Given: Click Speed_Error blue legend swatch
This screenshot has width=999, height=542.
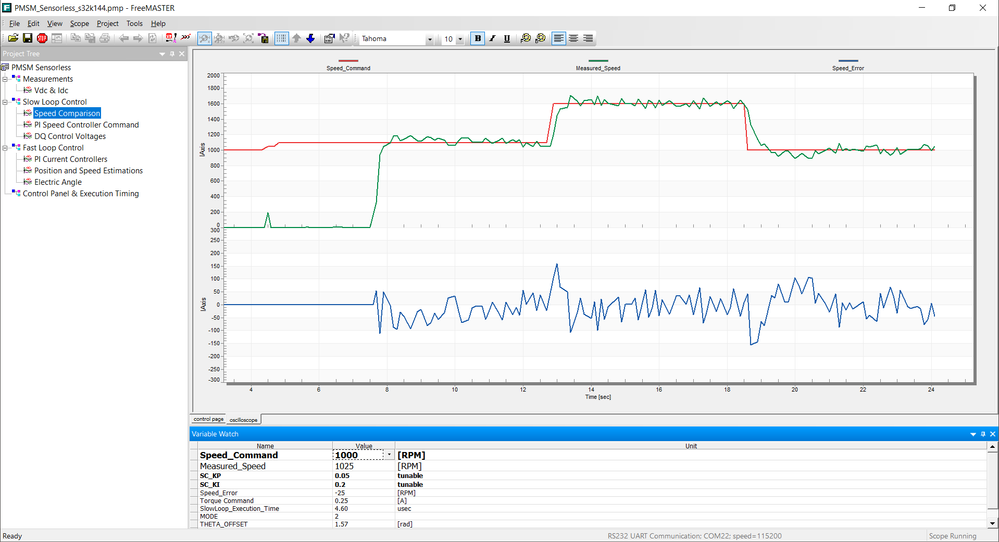Looking at the screenshot, I should [848, 61].
